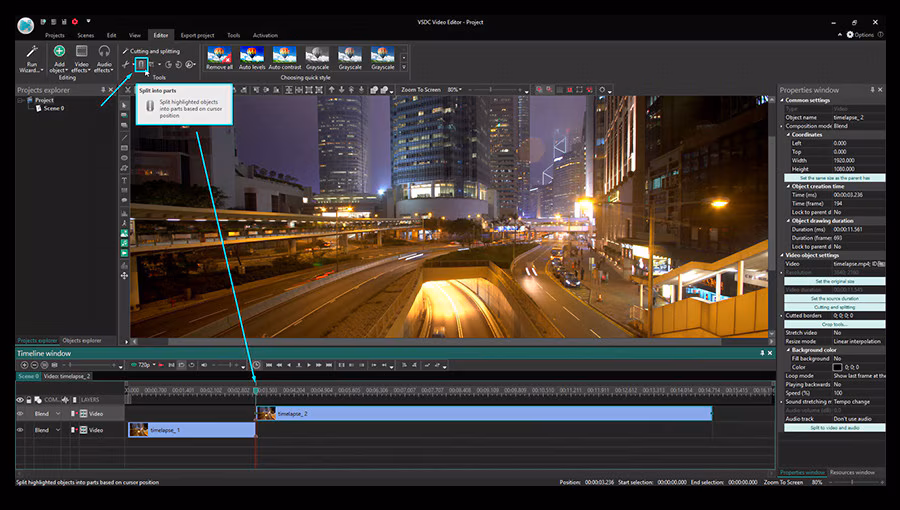Image resolution: width=900 pixels, height=510 pixels.
Task: Click the Crop tools button
Action: coord(834,324)
